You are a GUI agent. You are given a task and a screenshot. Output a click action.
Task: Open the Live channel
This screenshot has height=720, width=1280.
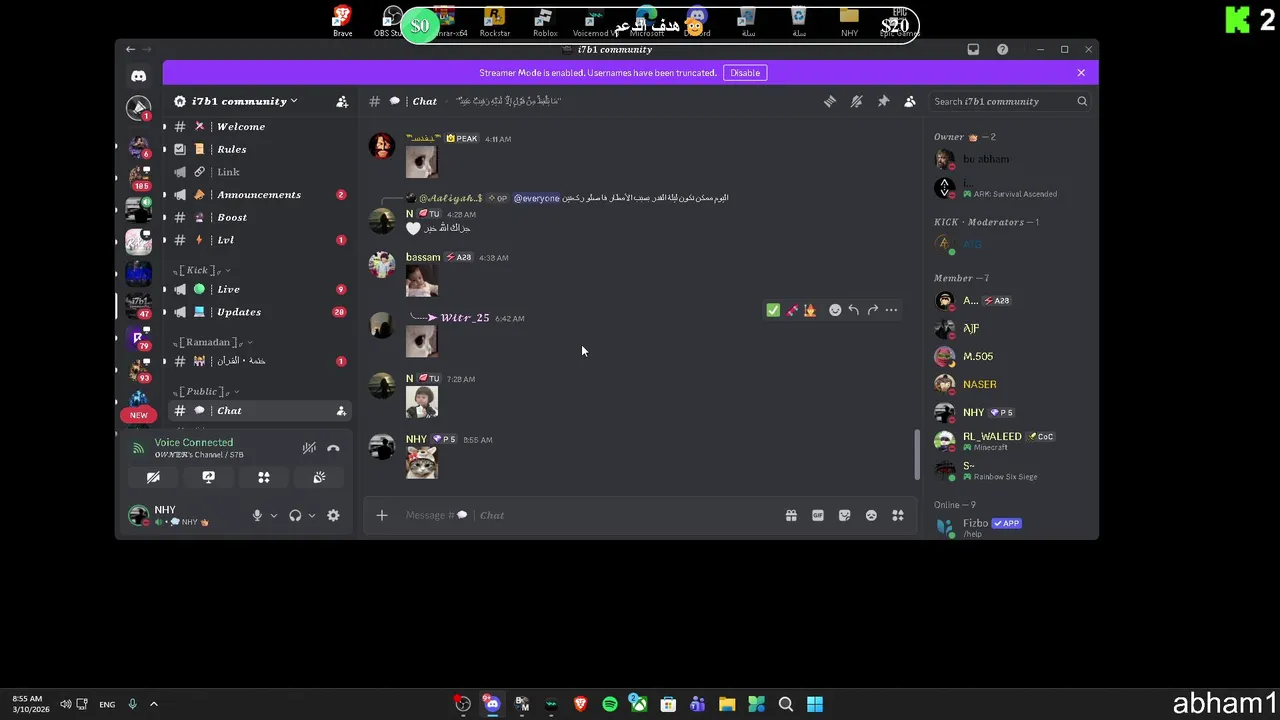tap(259, 289)
